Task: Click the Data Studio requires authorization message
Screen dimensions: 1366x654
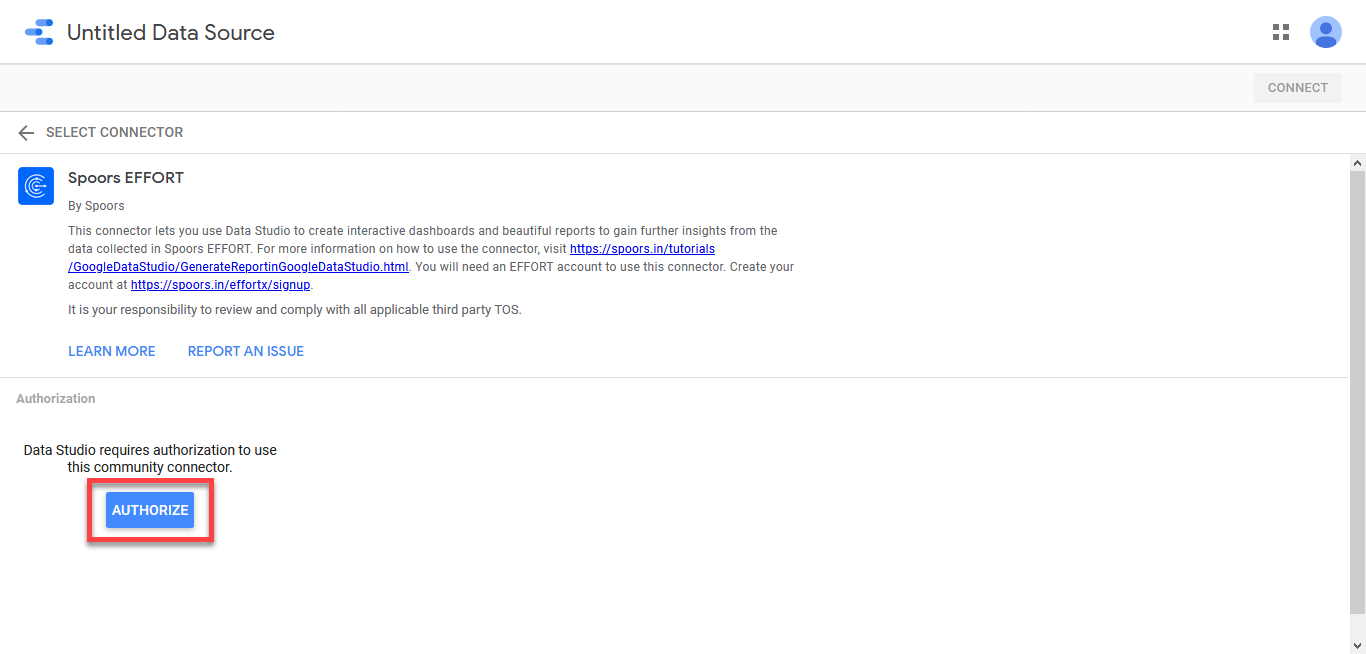Action: [150, 458]
